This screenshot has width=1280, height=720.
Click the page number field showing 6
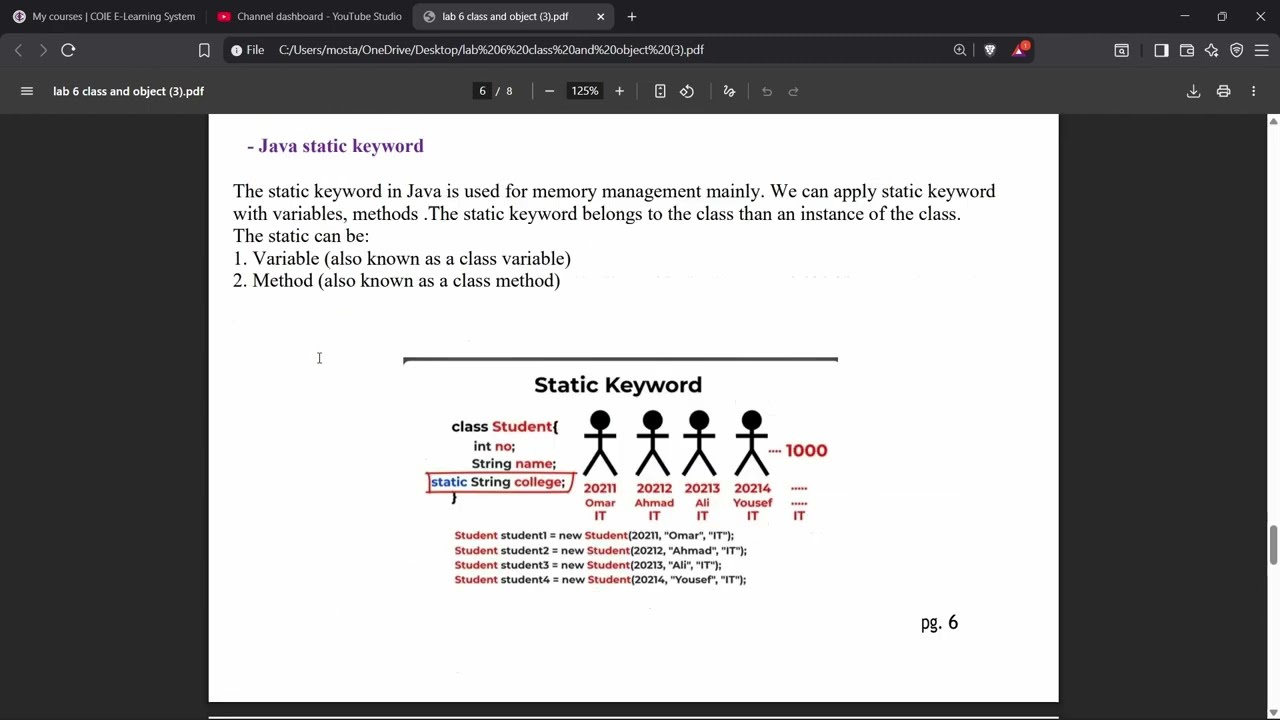click(x=482, y=91)
